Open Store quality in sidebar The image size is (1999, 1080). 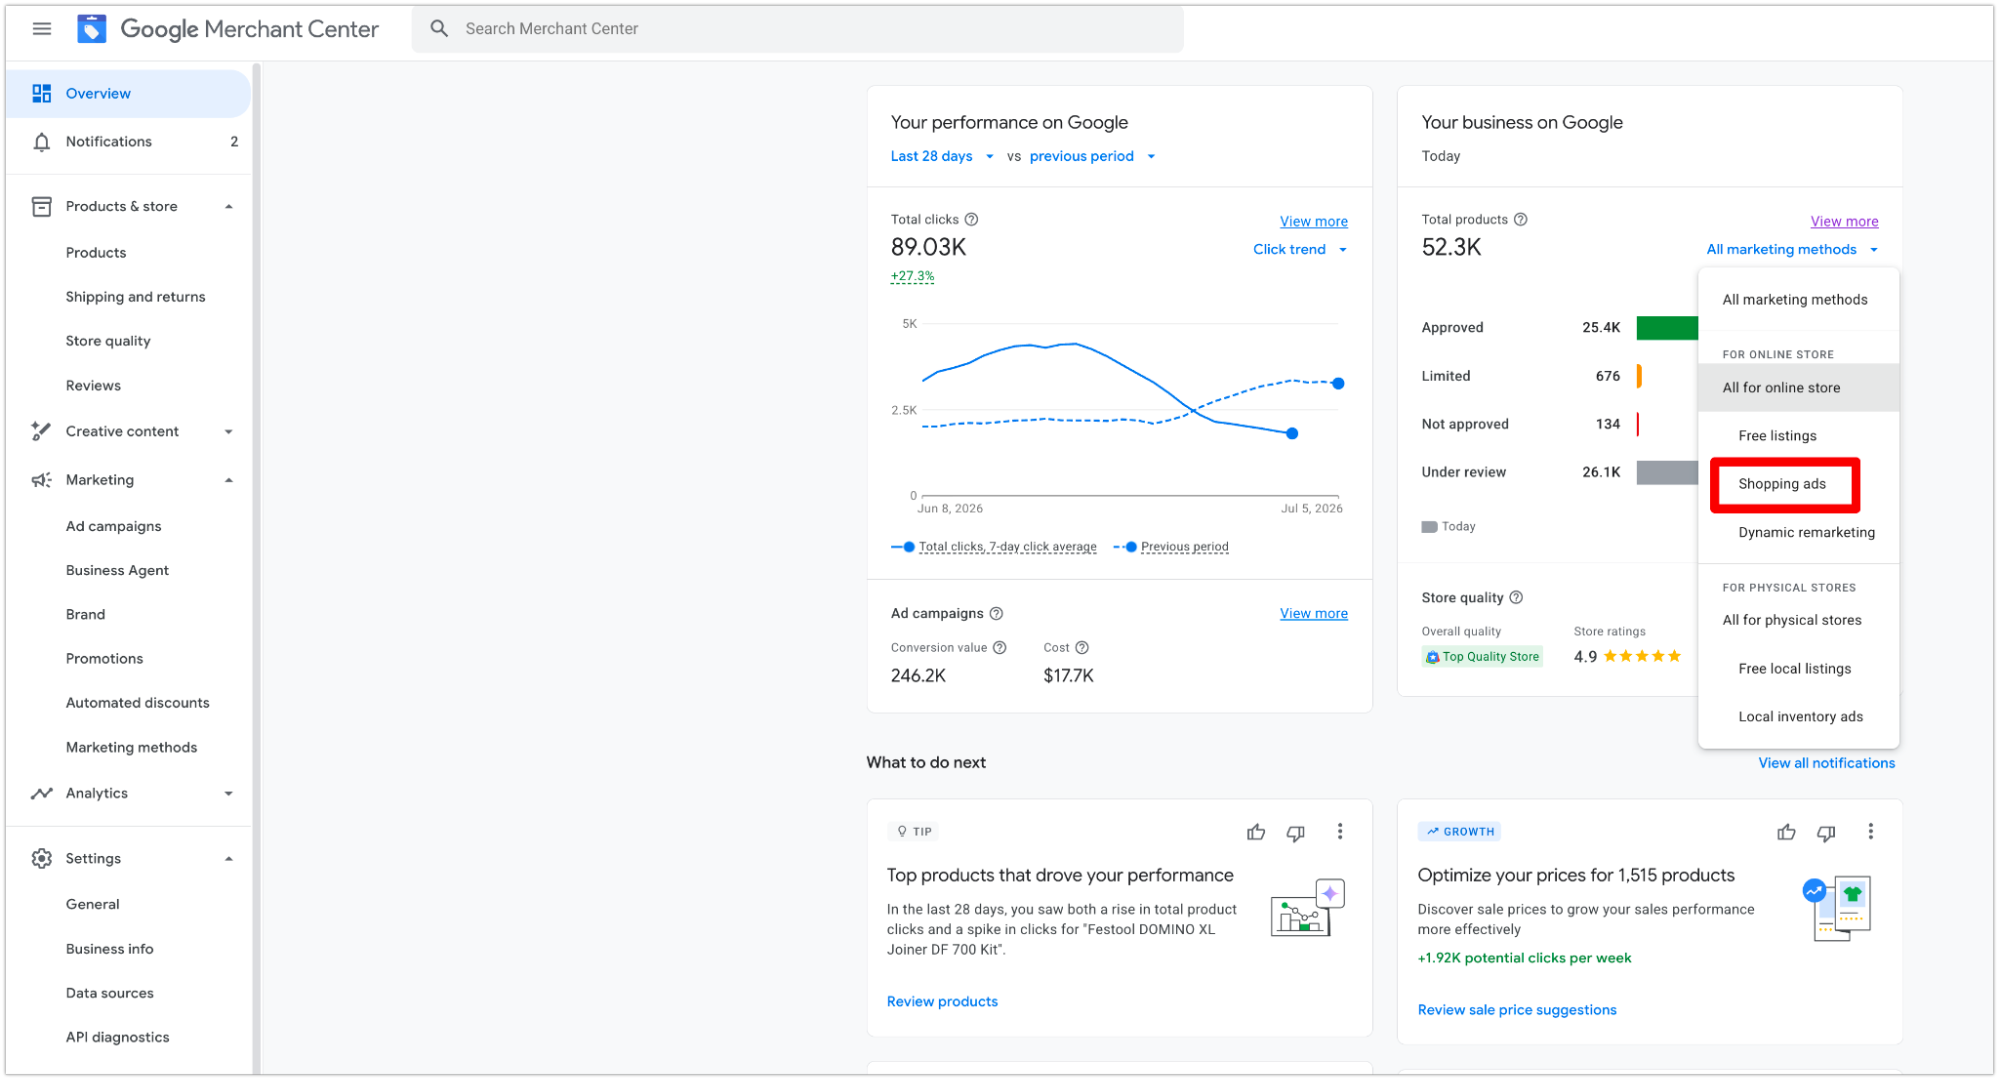(x=108, y=341)
